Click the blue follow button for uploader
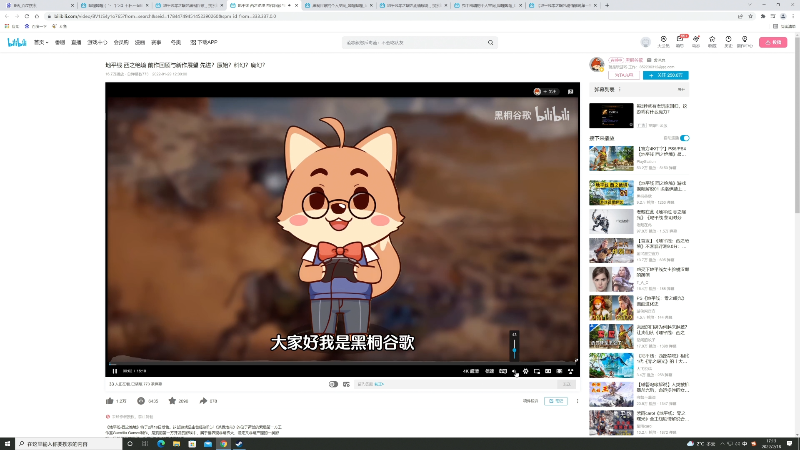Screen dimensions: 800x450 665,75
